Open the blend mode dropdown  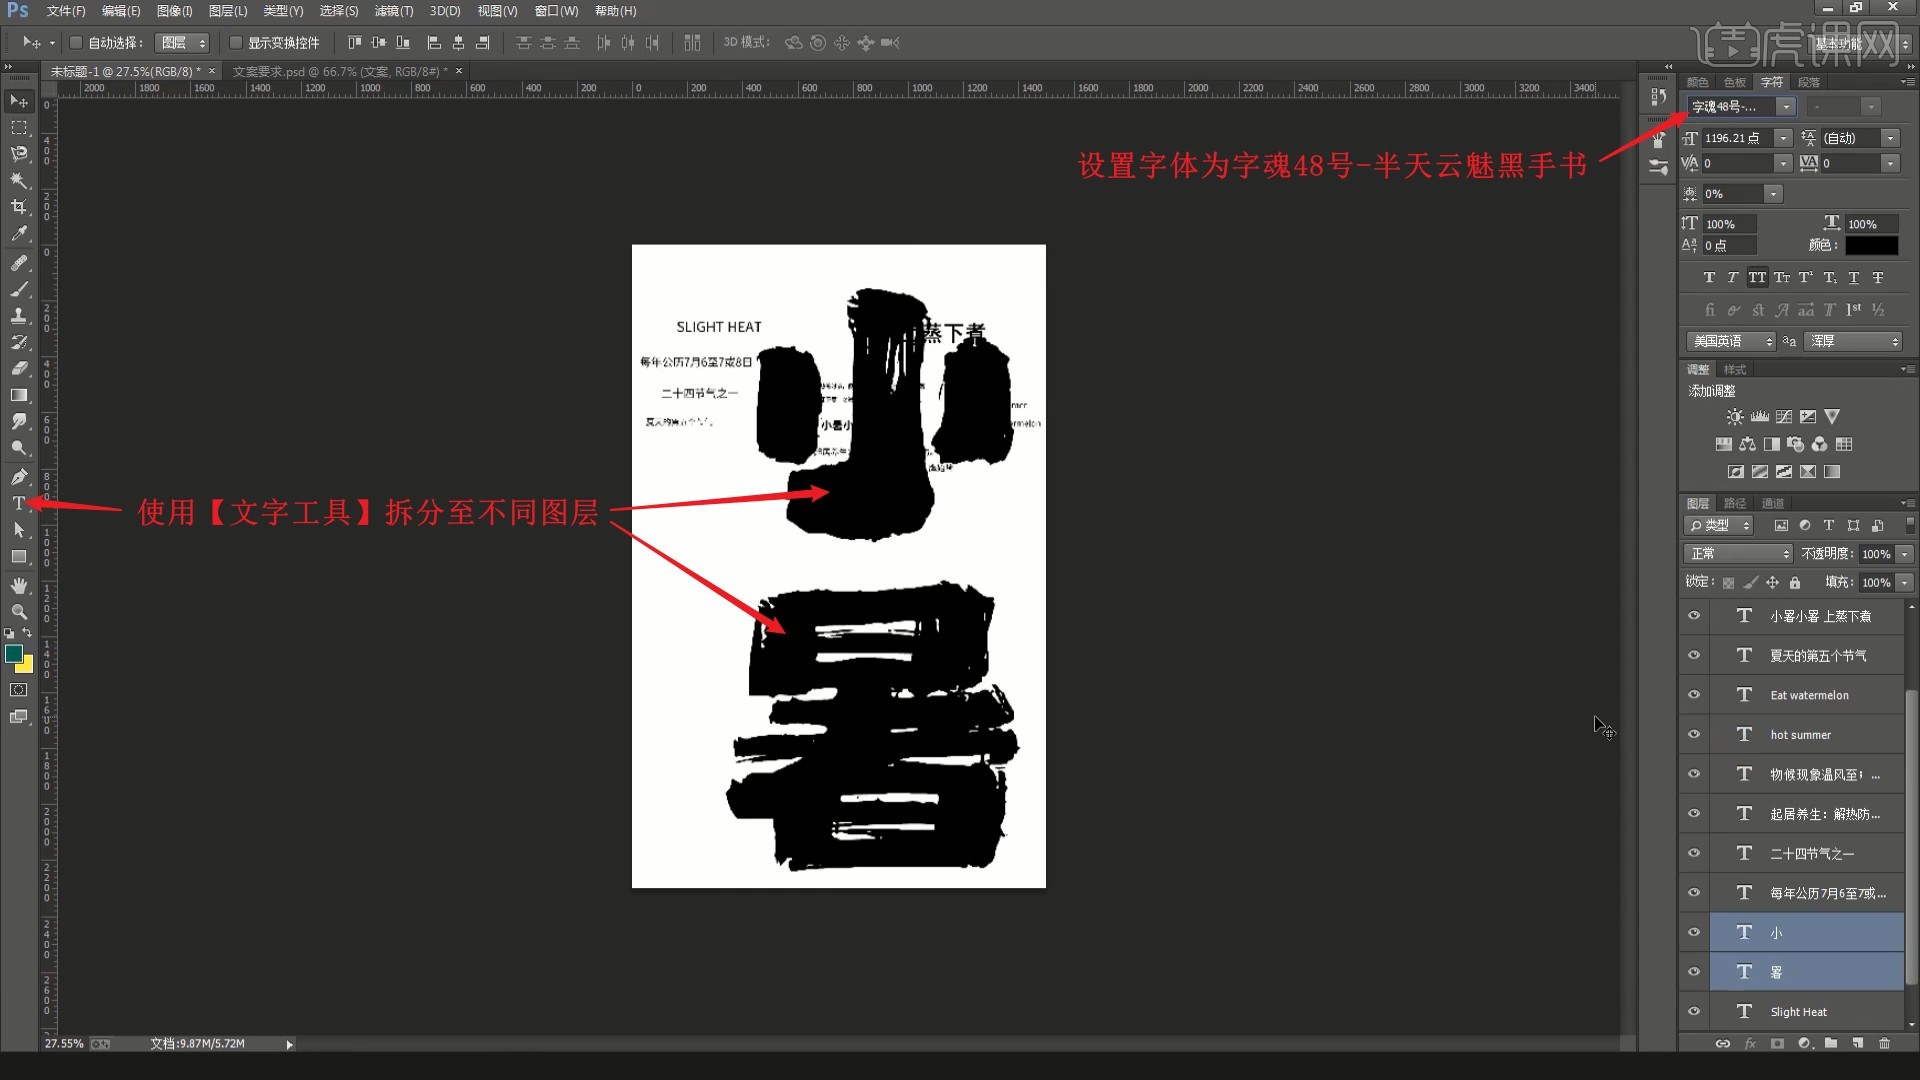[x=1738, y=553]
